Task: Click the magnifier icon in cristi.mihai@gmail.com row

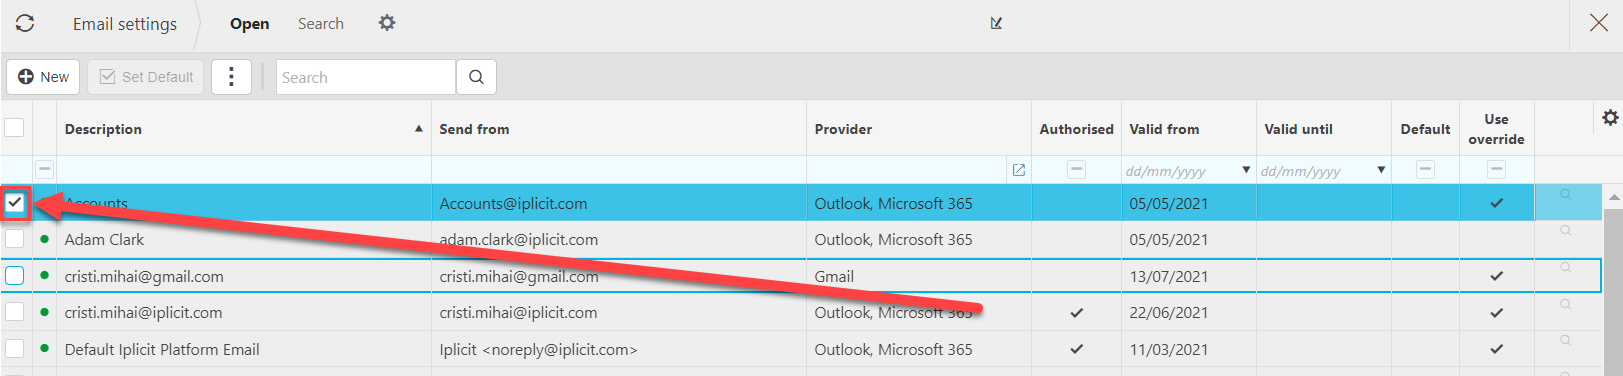Action: point(1566,267)
